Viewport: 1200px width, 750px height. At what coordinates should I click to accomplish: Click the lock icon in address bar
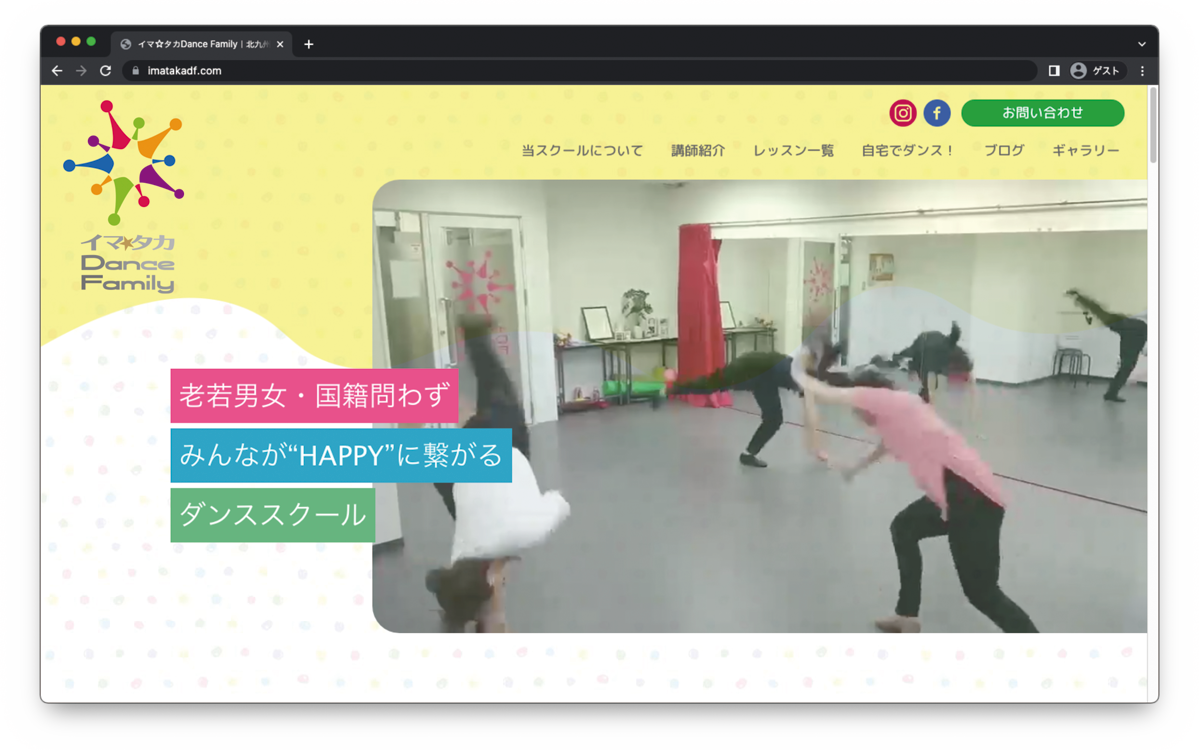click(135, 71)
